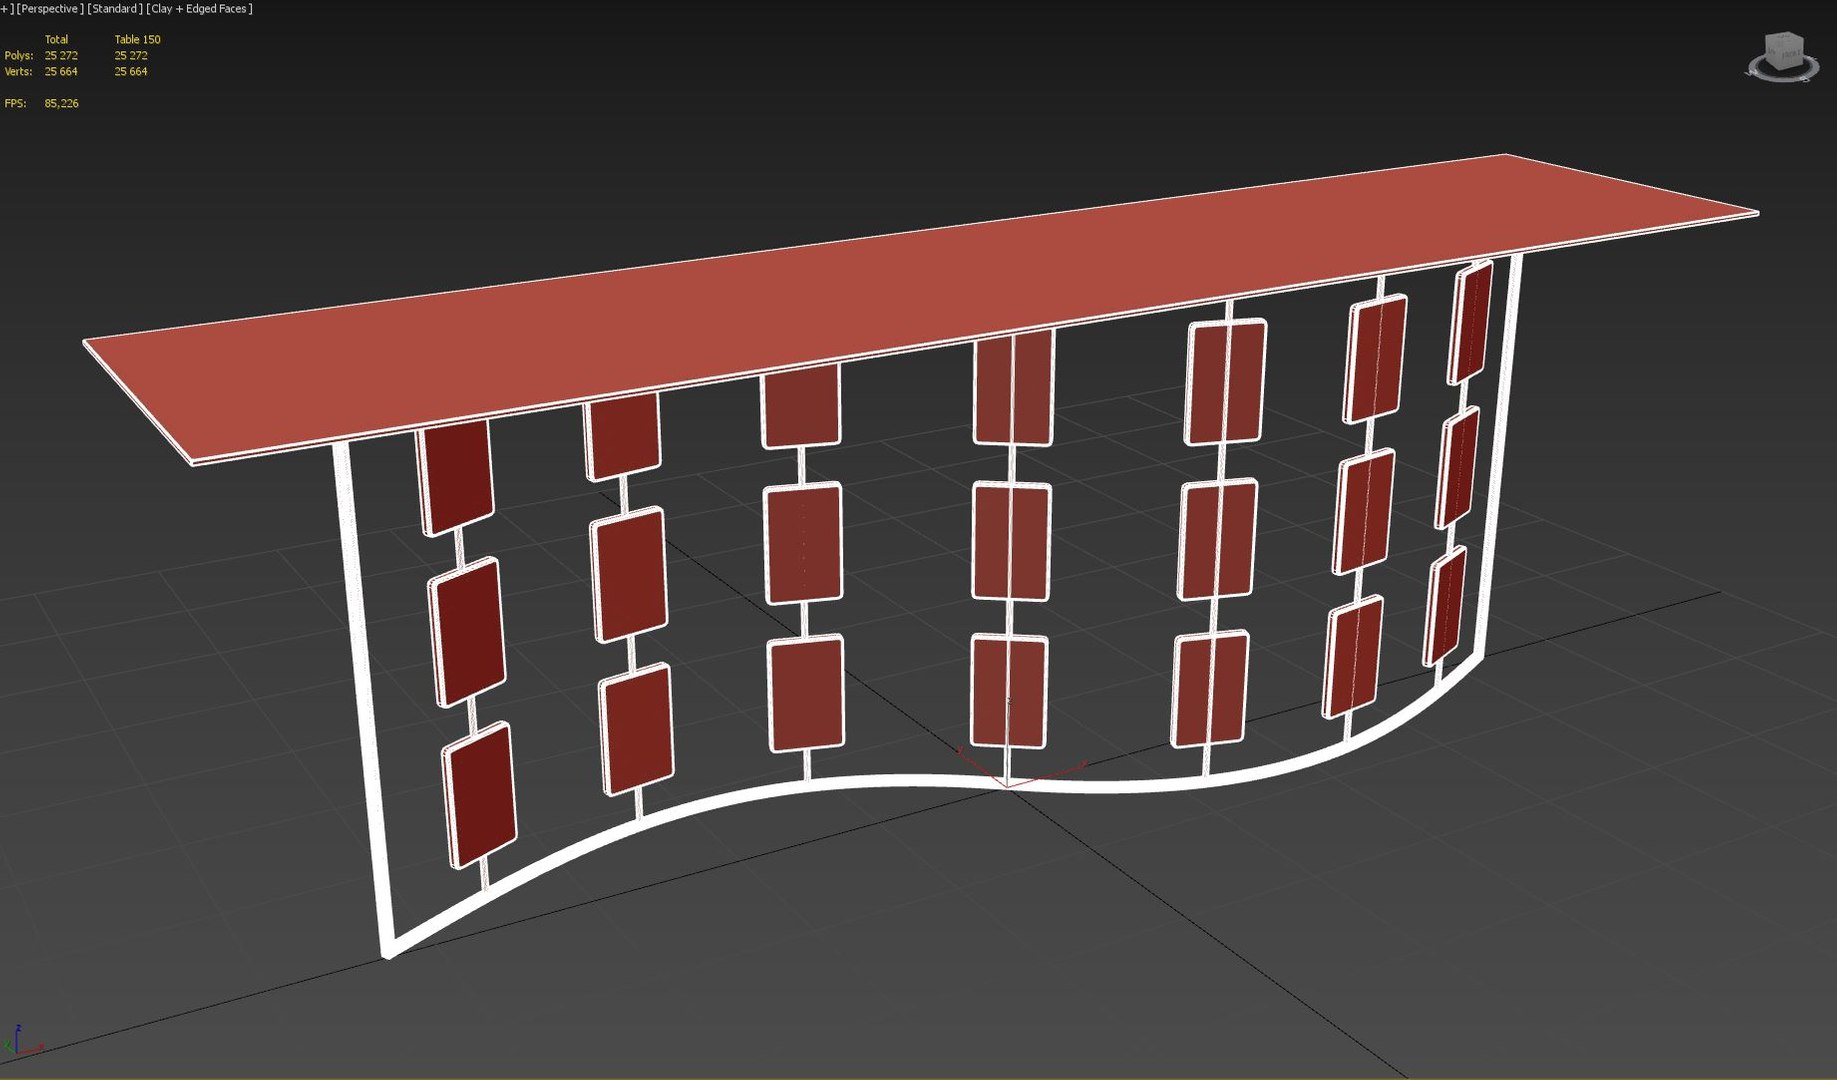Click the ViewCube navigation cube
Screen dimensions: 1837x1080
1783,52
